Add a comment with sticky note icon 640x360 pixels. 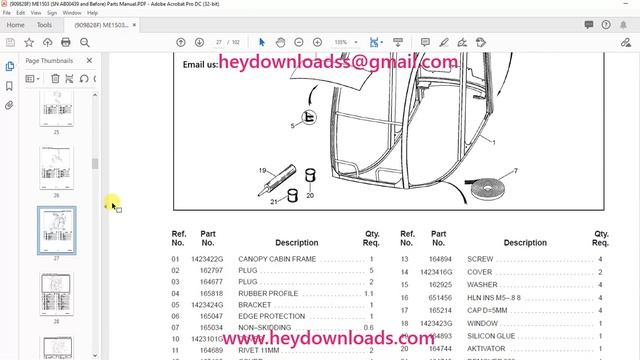pyautogui.click(x=425, y=42)
